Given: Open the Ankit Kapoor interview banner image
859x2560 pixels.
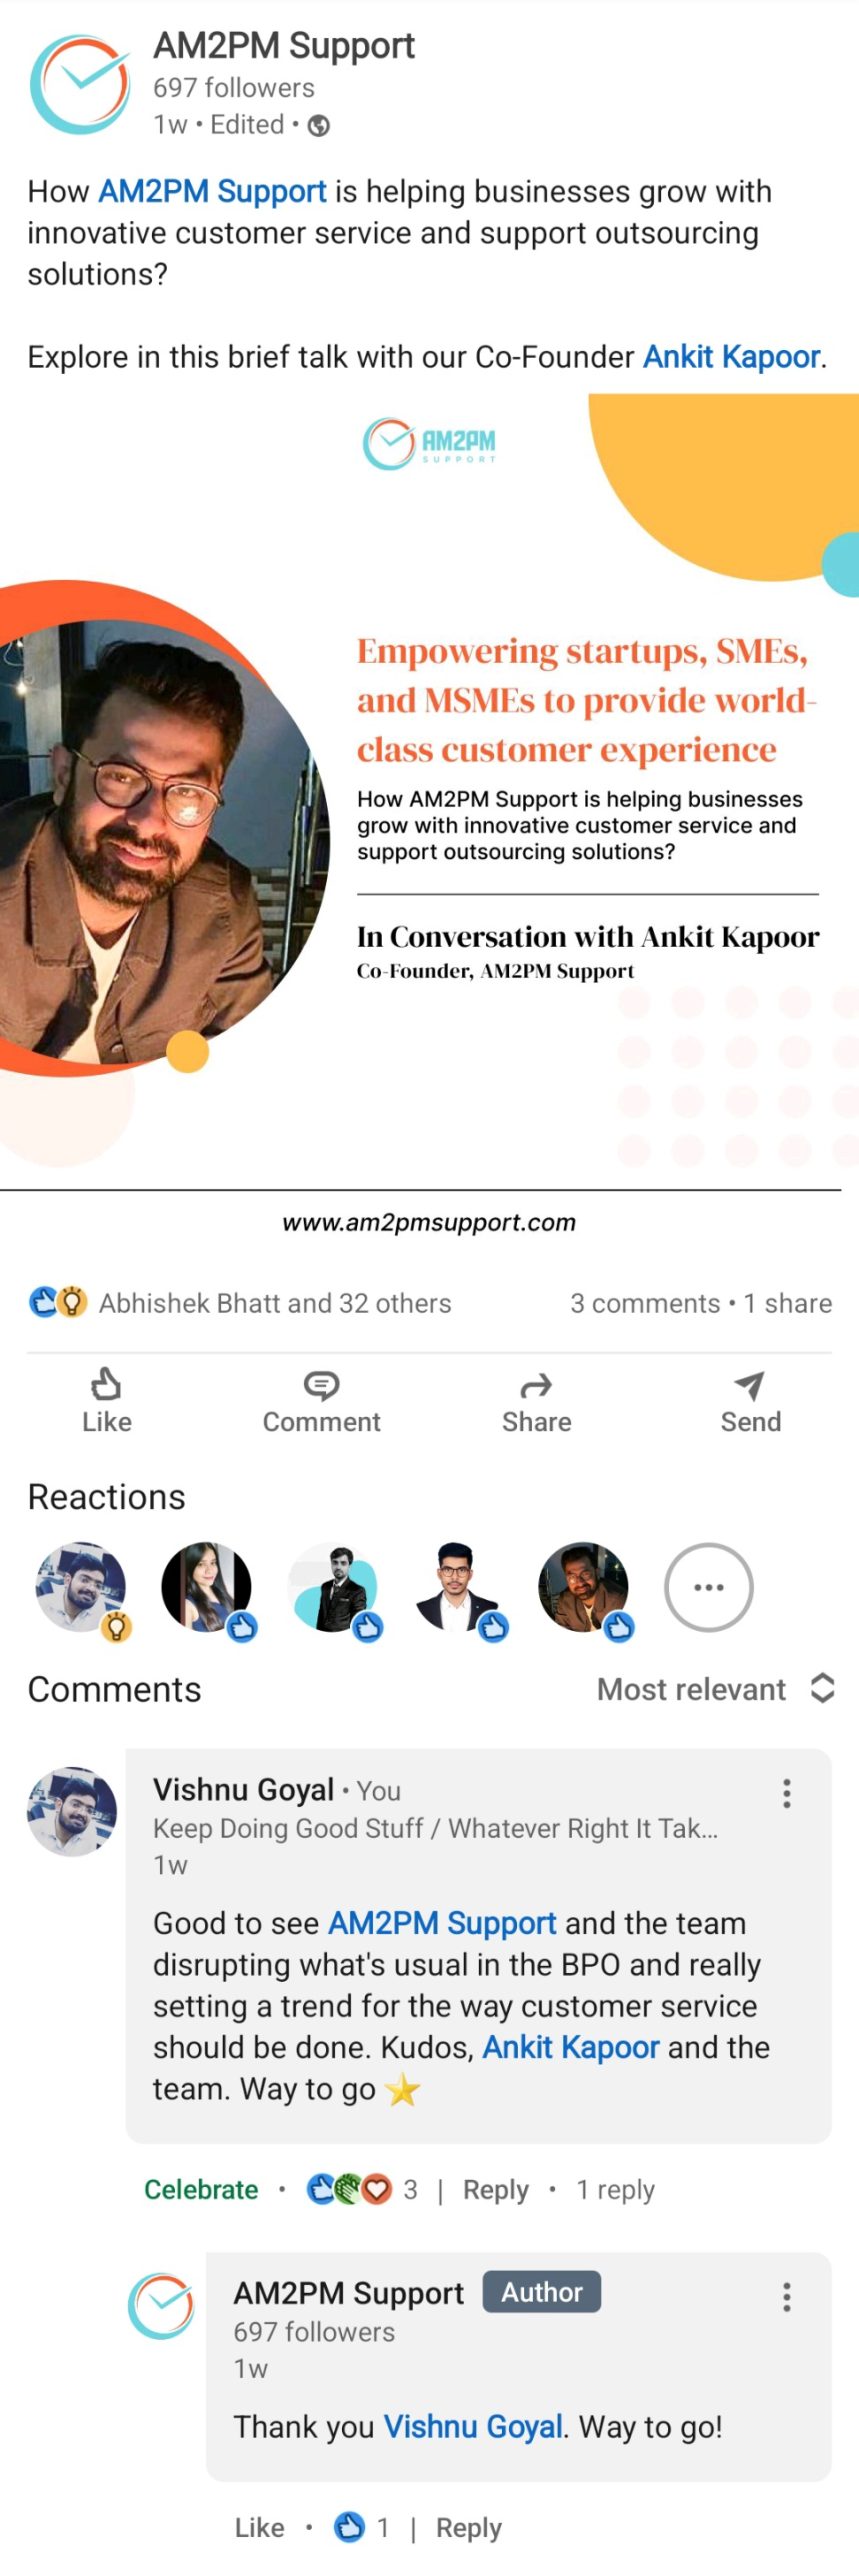Looking at the screenshot, I should pos(429,815).
